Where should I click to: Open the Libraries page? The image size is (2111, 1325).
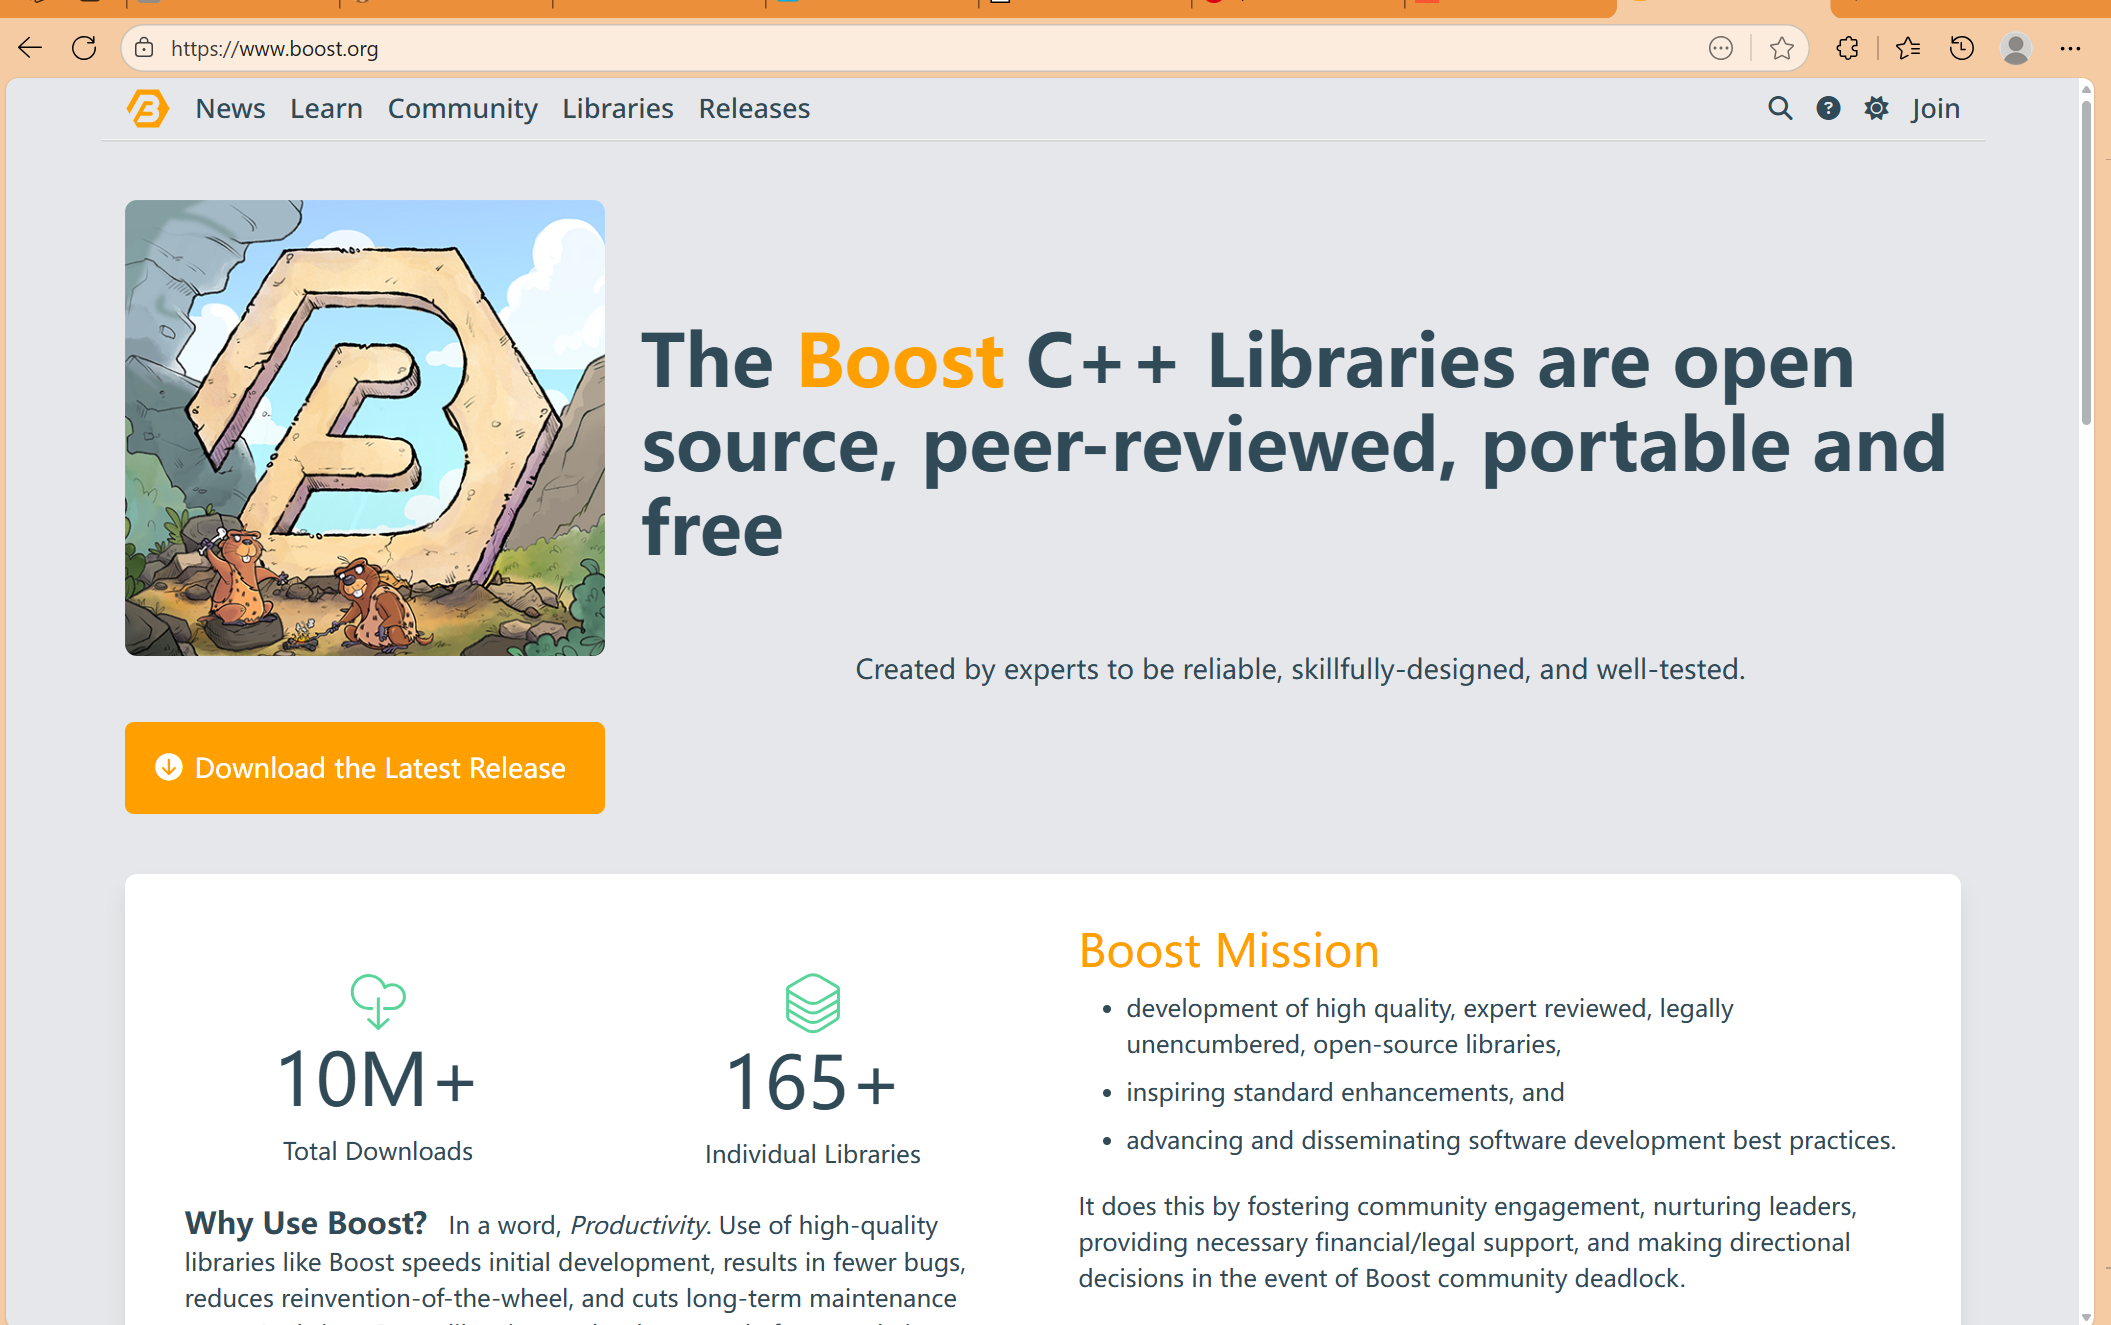pyautogui.click(x=617, y=108)
